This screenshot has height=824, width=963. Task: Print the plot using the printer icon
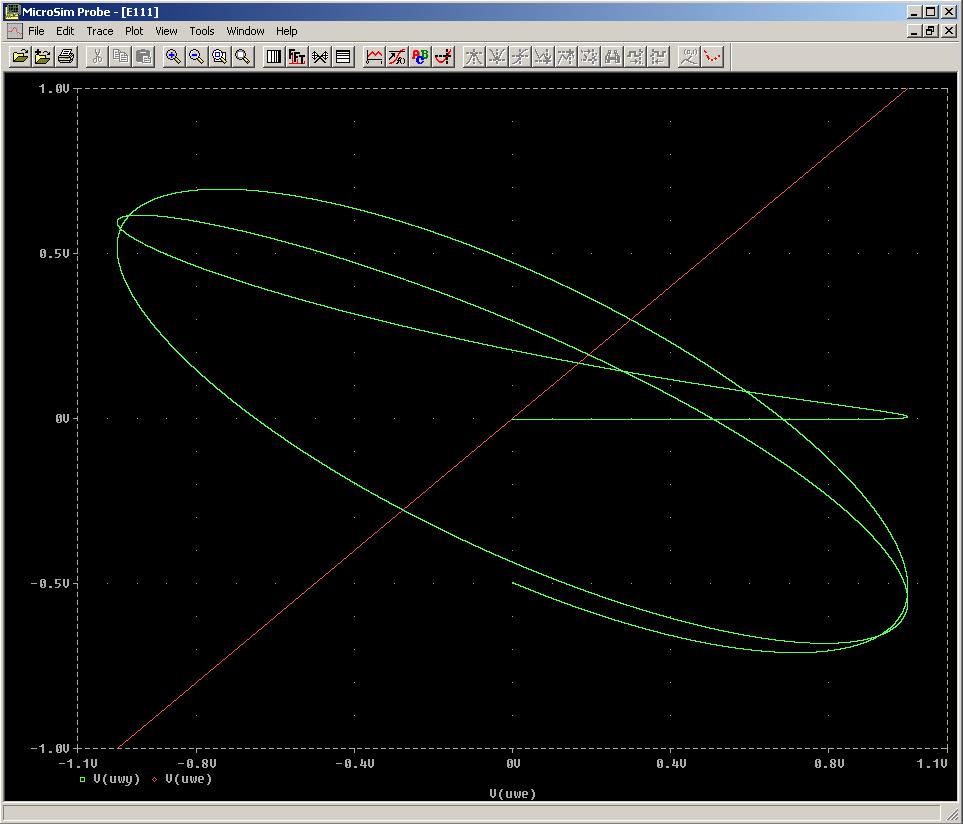point(66,57)
